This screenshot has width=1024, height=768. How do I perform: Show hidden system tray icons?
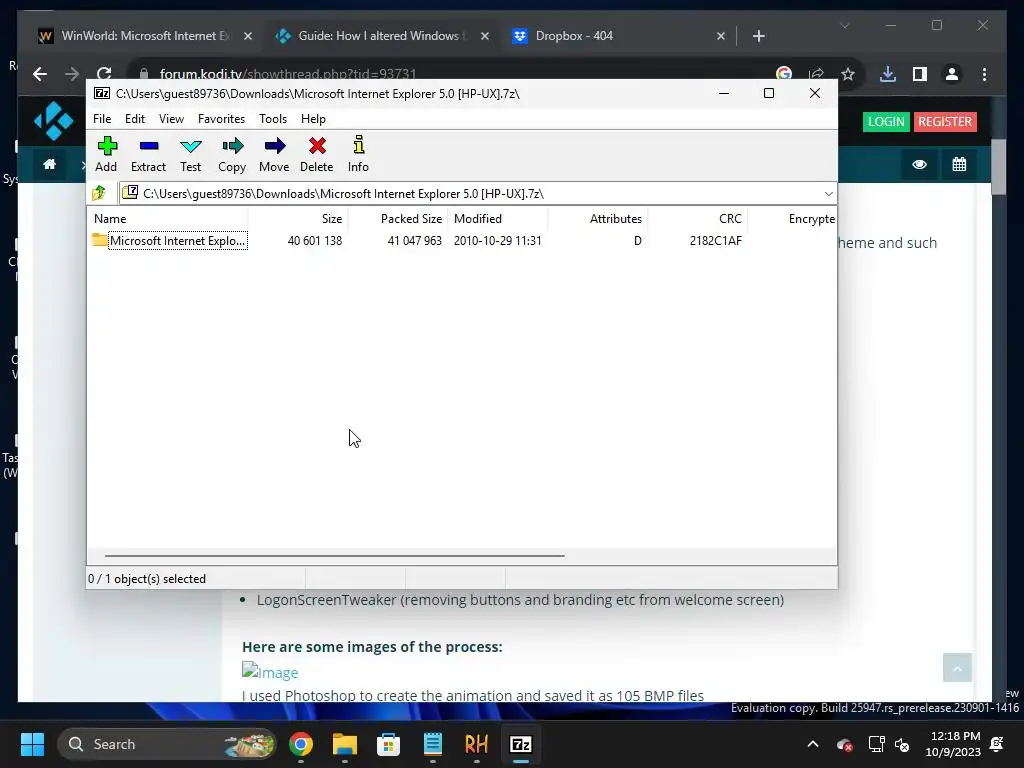point(813,744)
